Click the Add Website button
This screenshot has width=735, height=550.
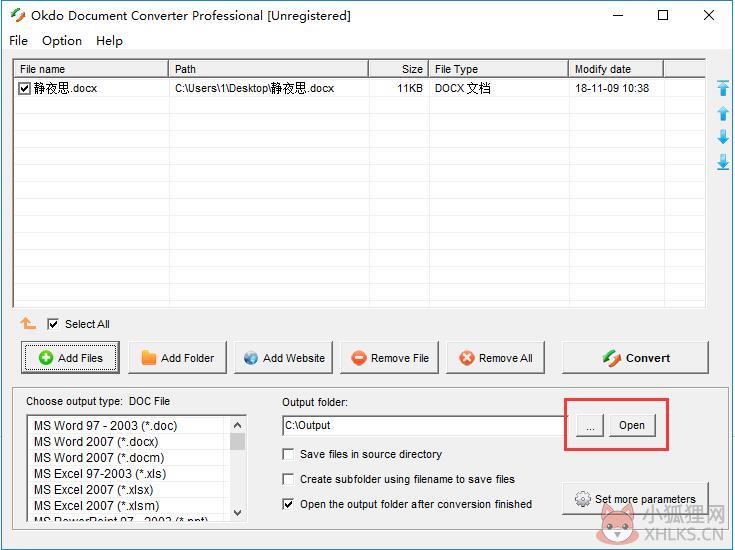[284, 357]
